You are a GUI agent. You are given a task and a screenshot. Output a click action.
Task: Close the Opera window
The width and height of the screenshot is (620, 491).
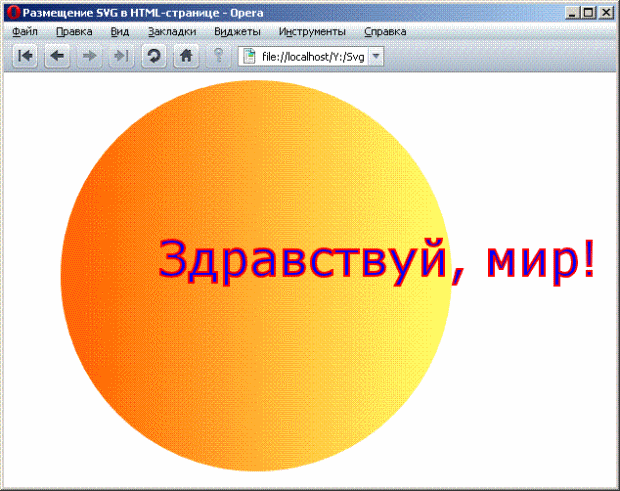[x=606, y=13]
